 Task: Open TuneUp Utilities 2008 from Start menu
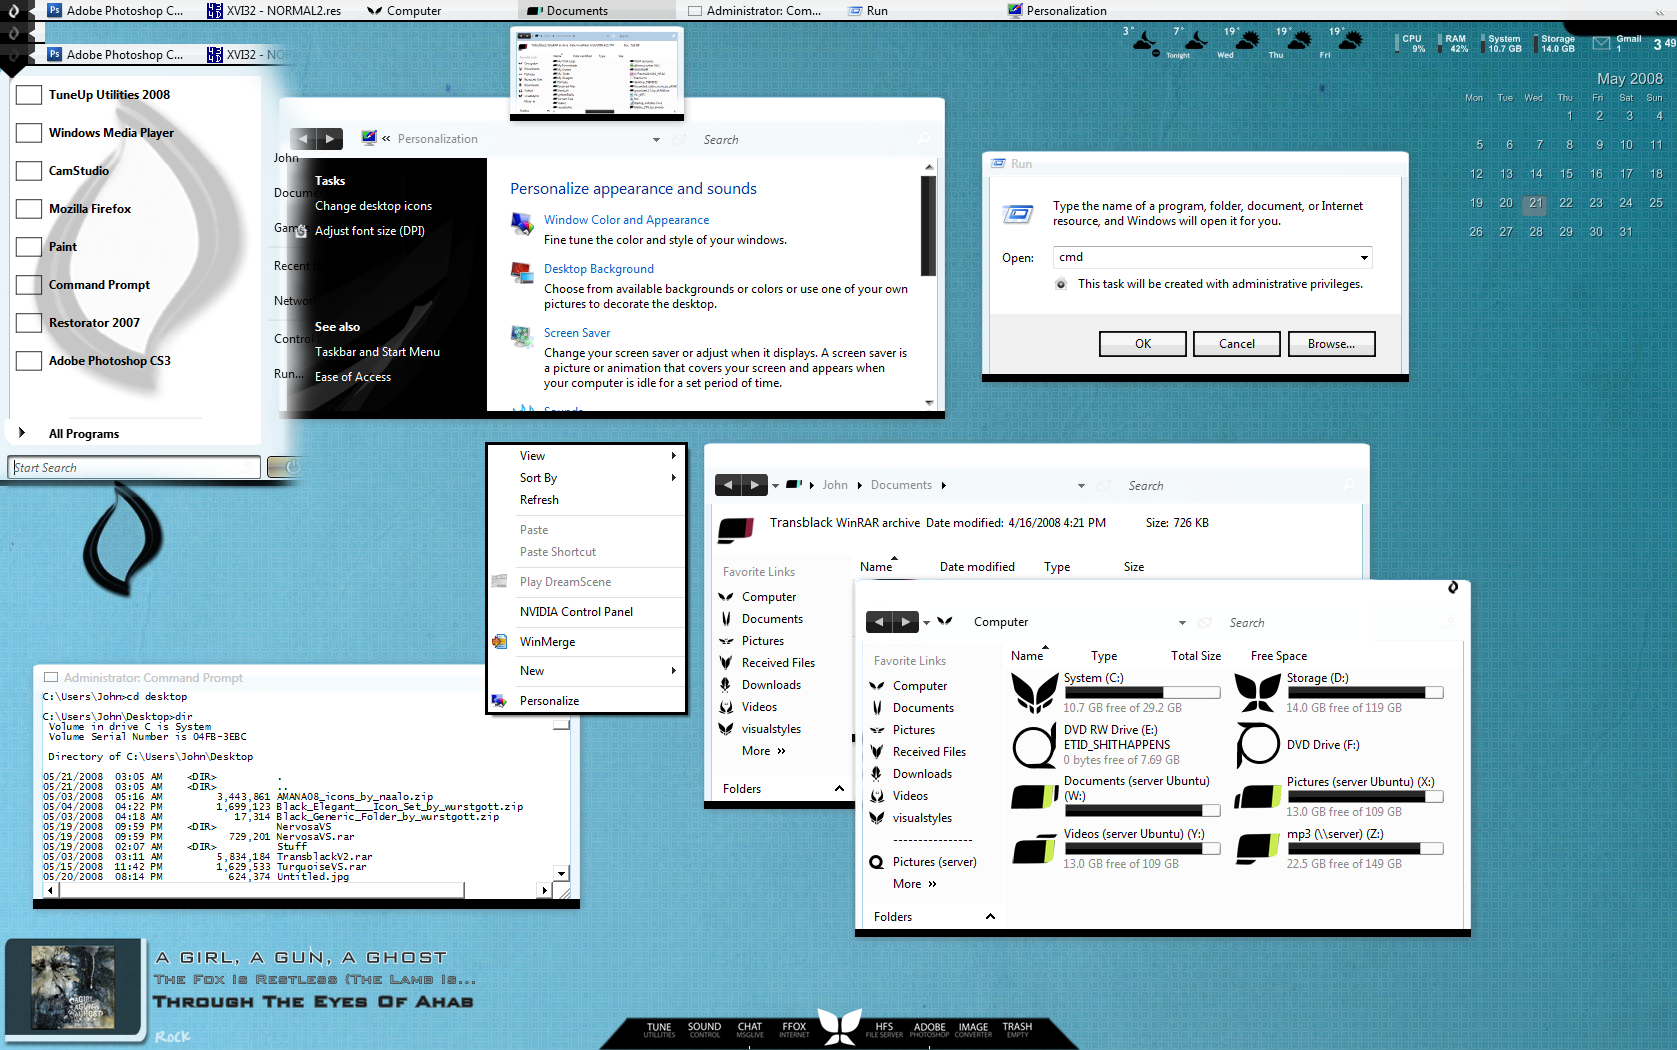click(109, 95)
